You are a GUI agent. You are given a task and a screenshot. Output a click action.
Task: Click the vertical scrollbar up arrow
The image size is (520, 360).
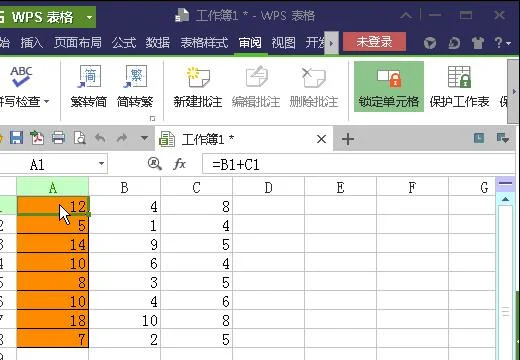(505, 199)
